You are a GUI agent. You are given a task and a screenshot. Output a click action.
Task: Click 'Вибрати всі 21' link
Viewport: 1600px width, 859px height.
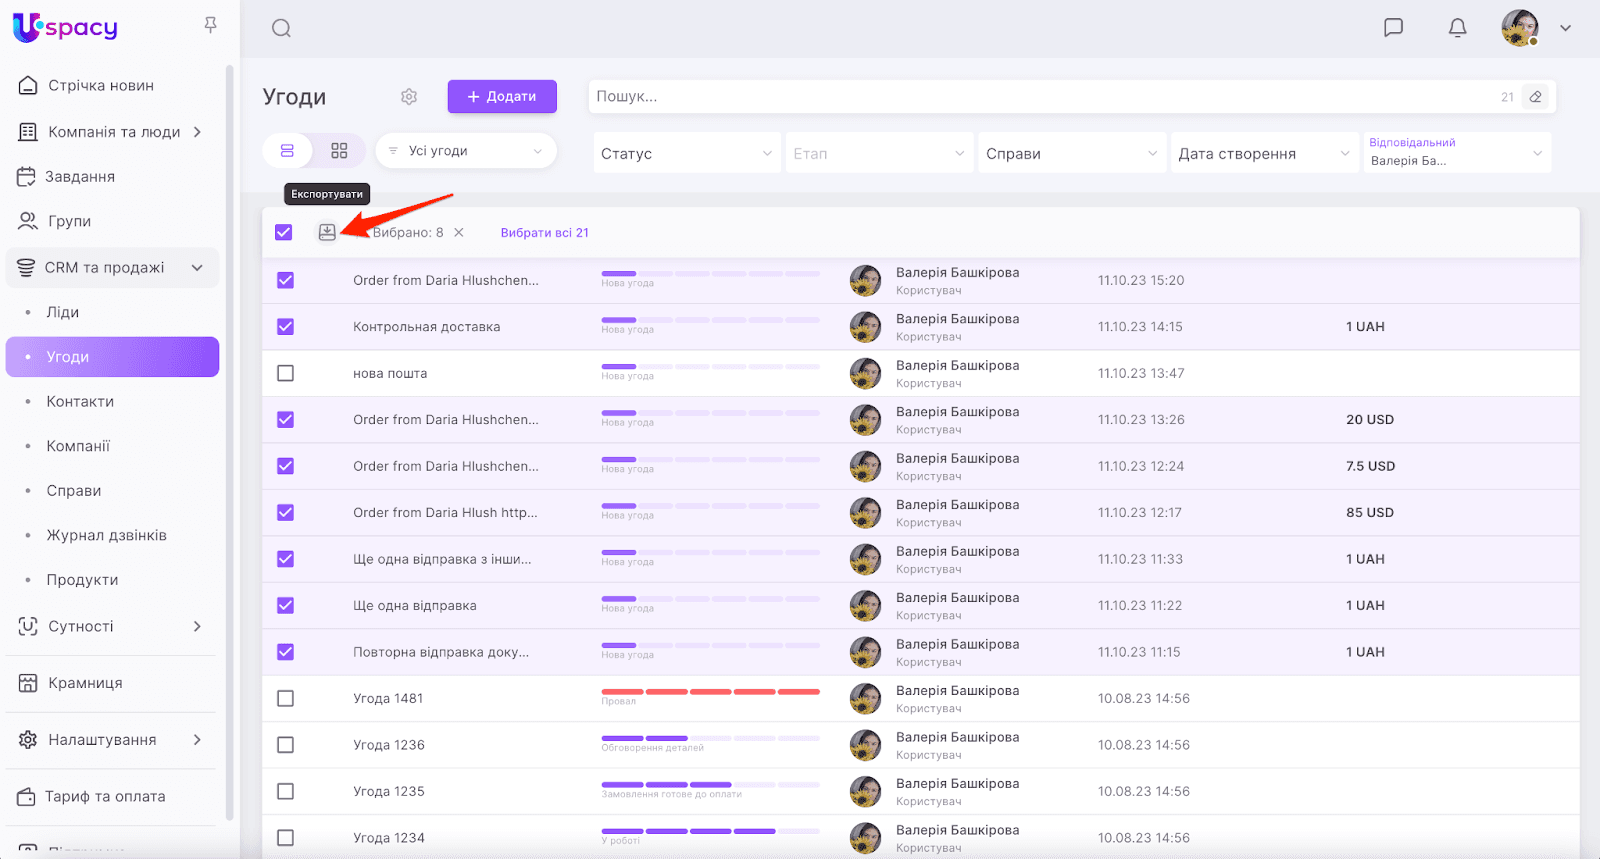click(x=544, y=233)
